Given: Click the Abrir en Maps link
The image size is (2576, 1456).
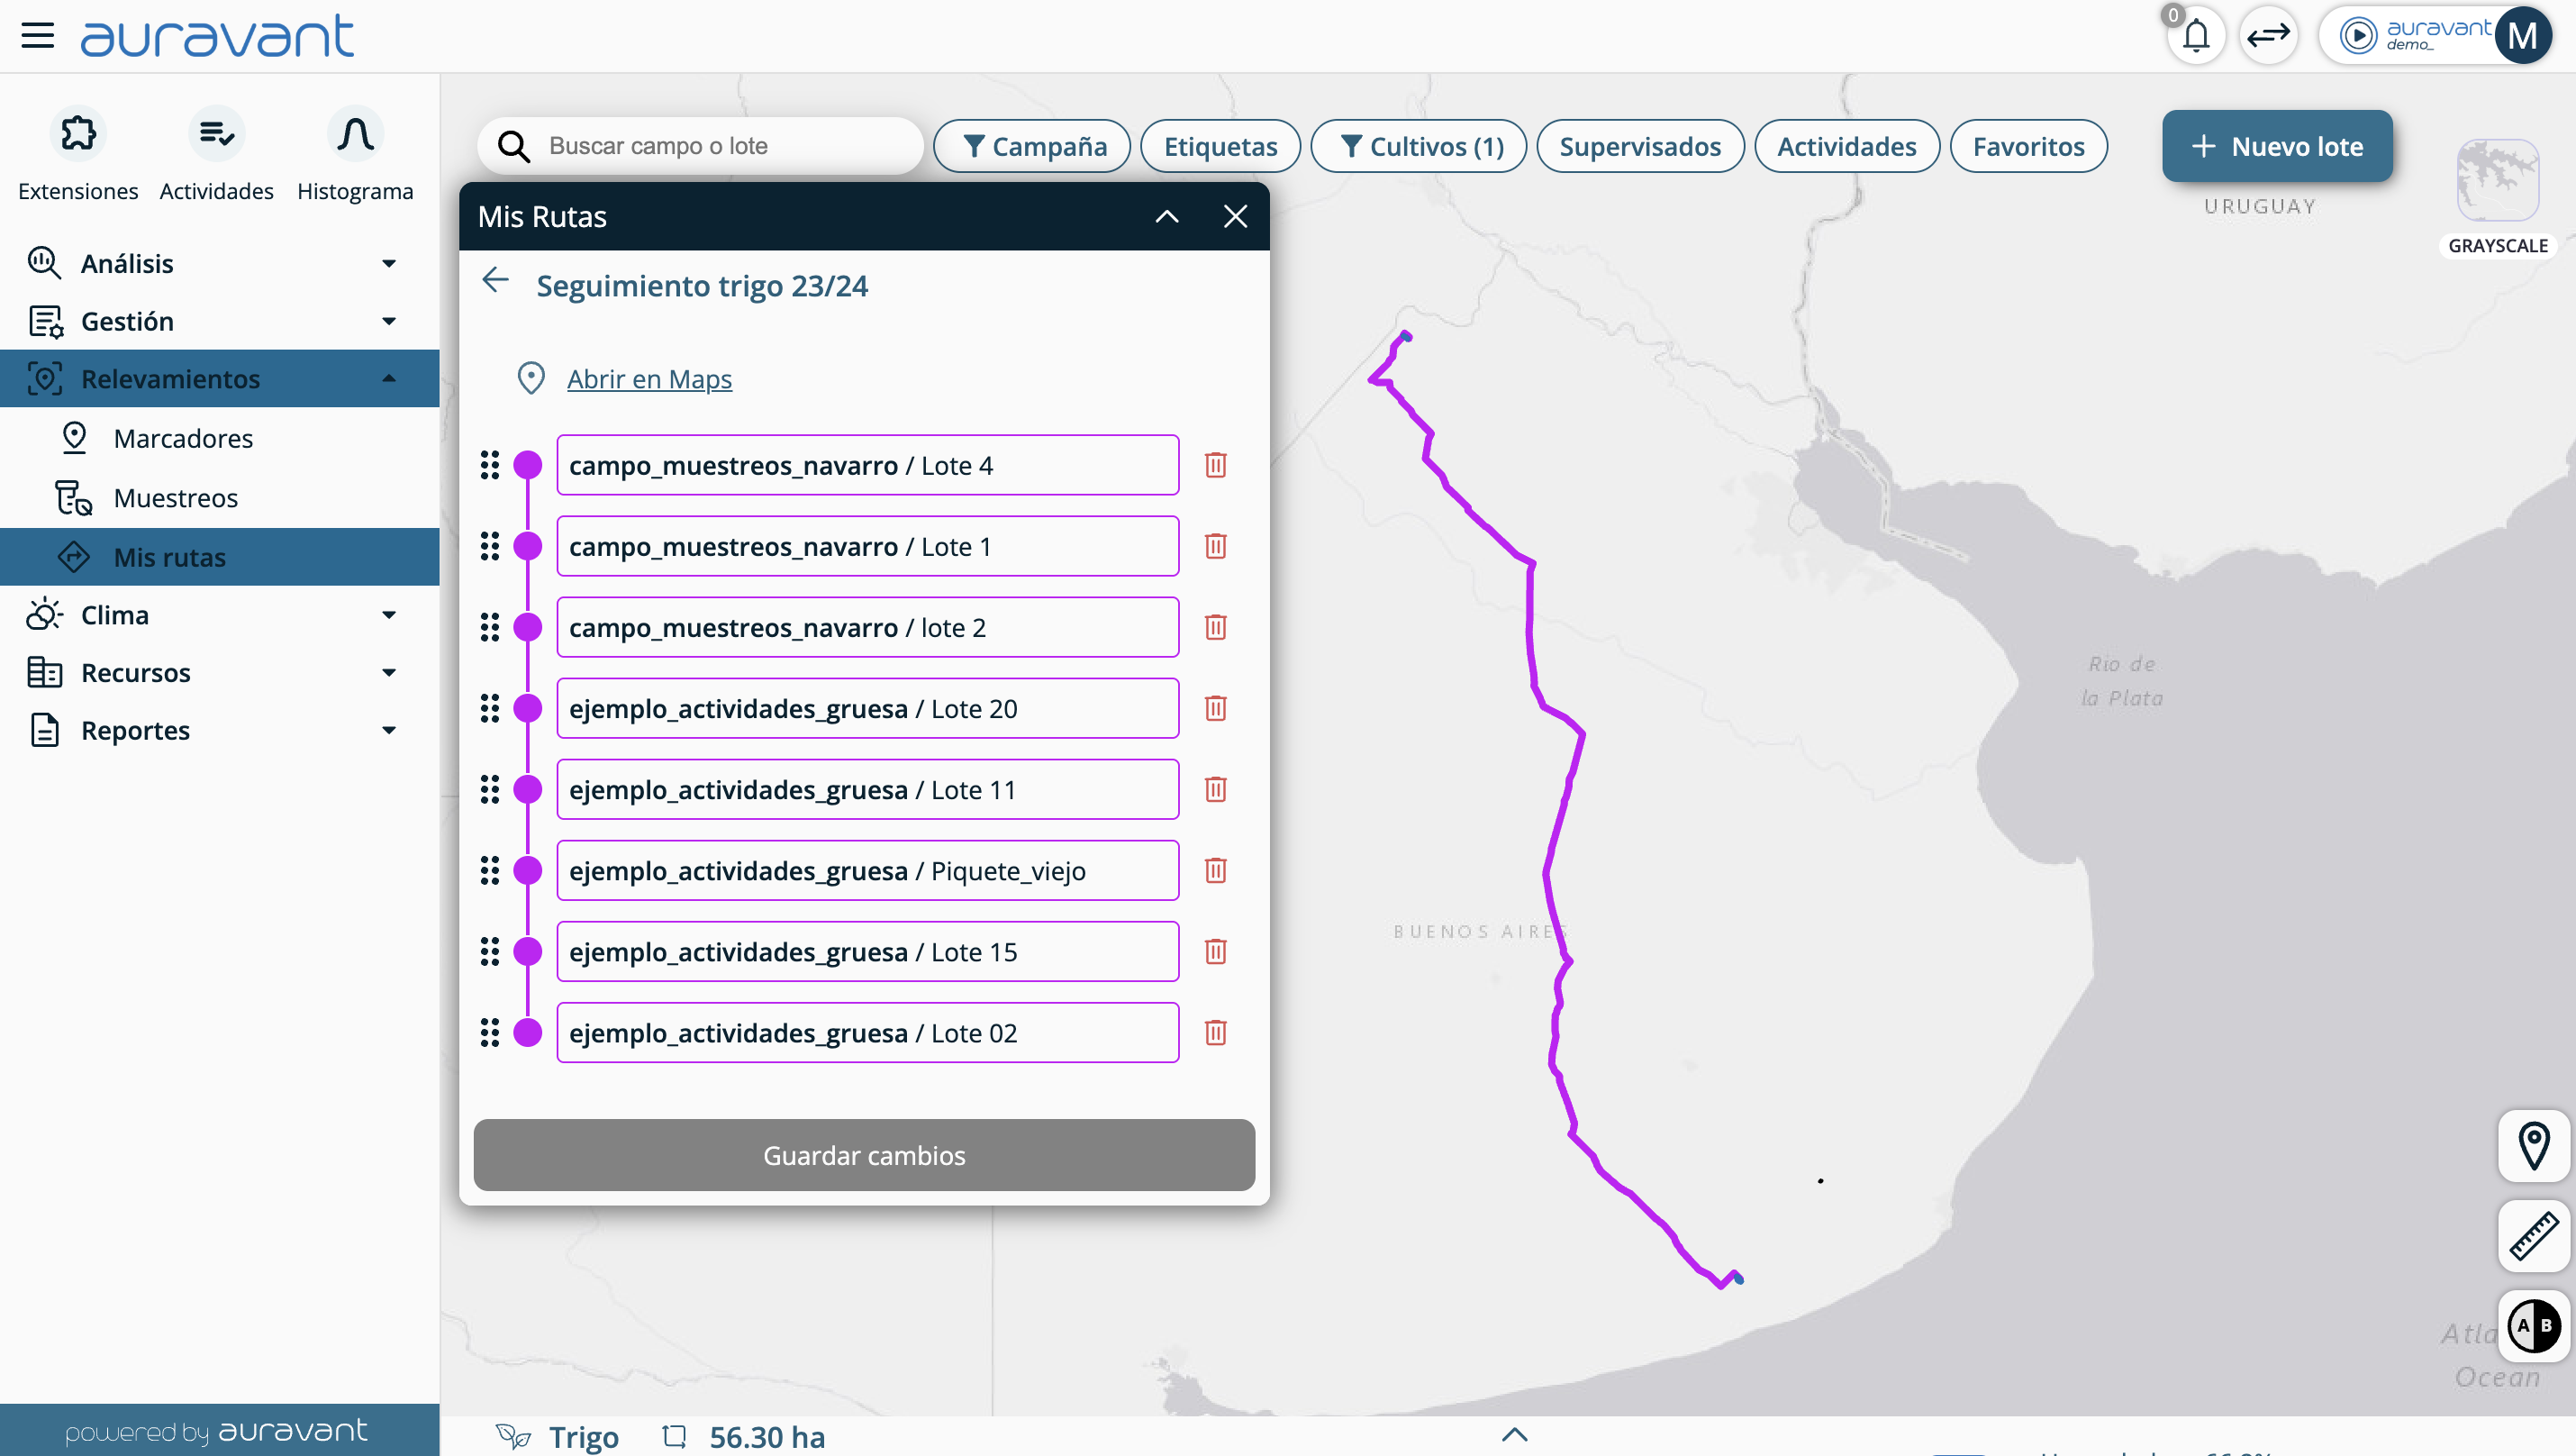Looking at the screenshot, I should point(649,379).
